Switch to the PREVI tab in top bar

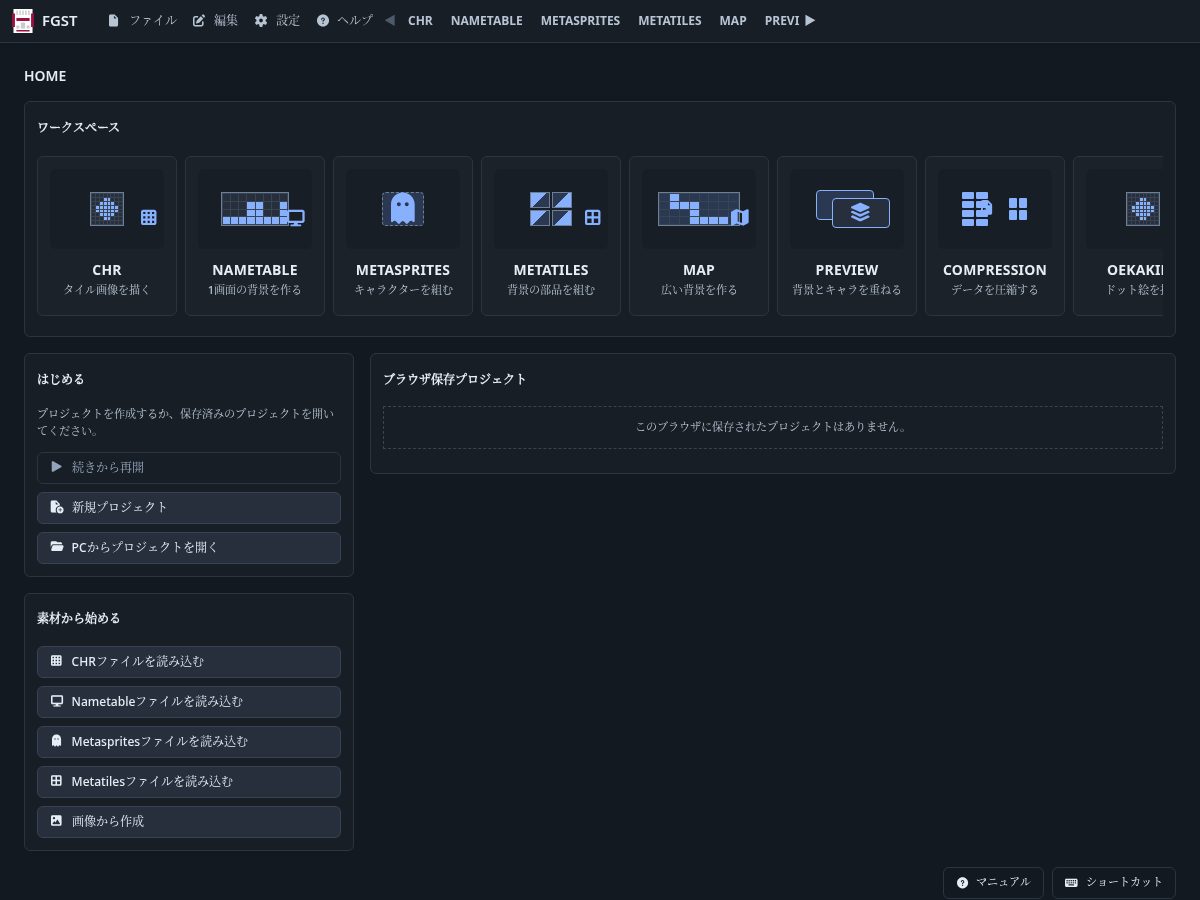781,20
